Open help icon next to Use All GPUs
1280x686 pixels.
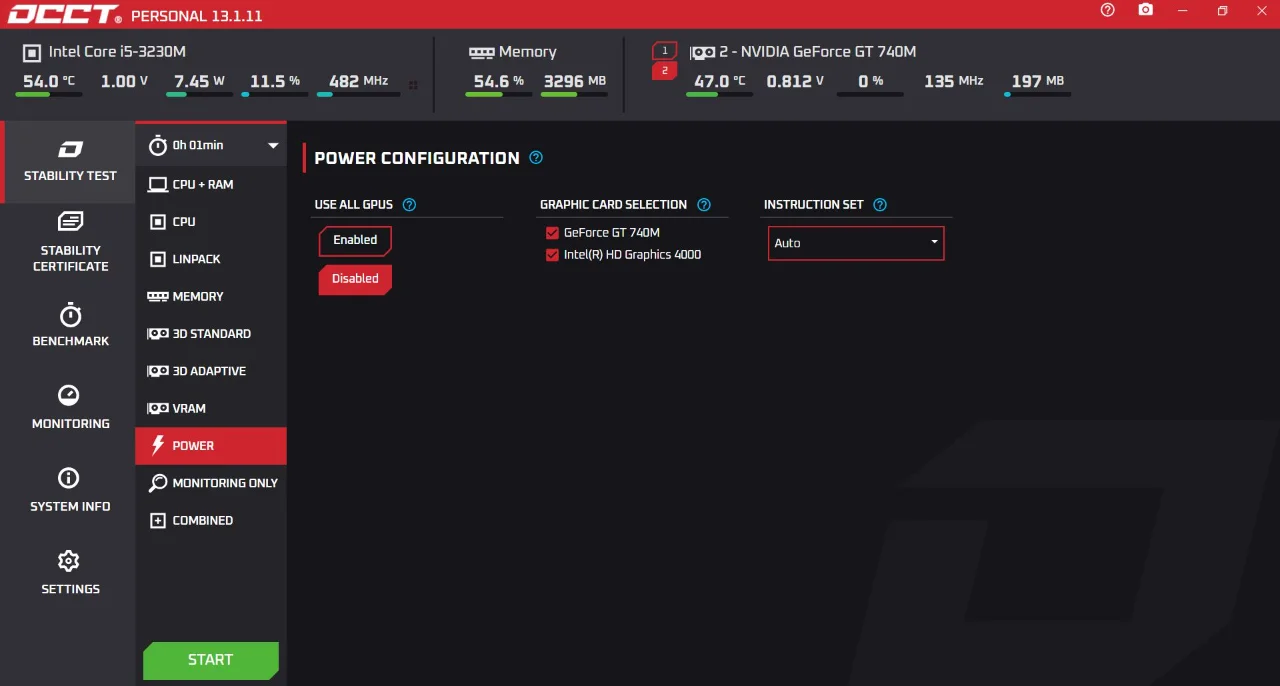409,205
